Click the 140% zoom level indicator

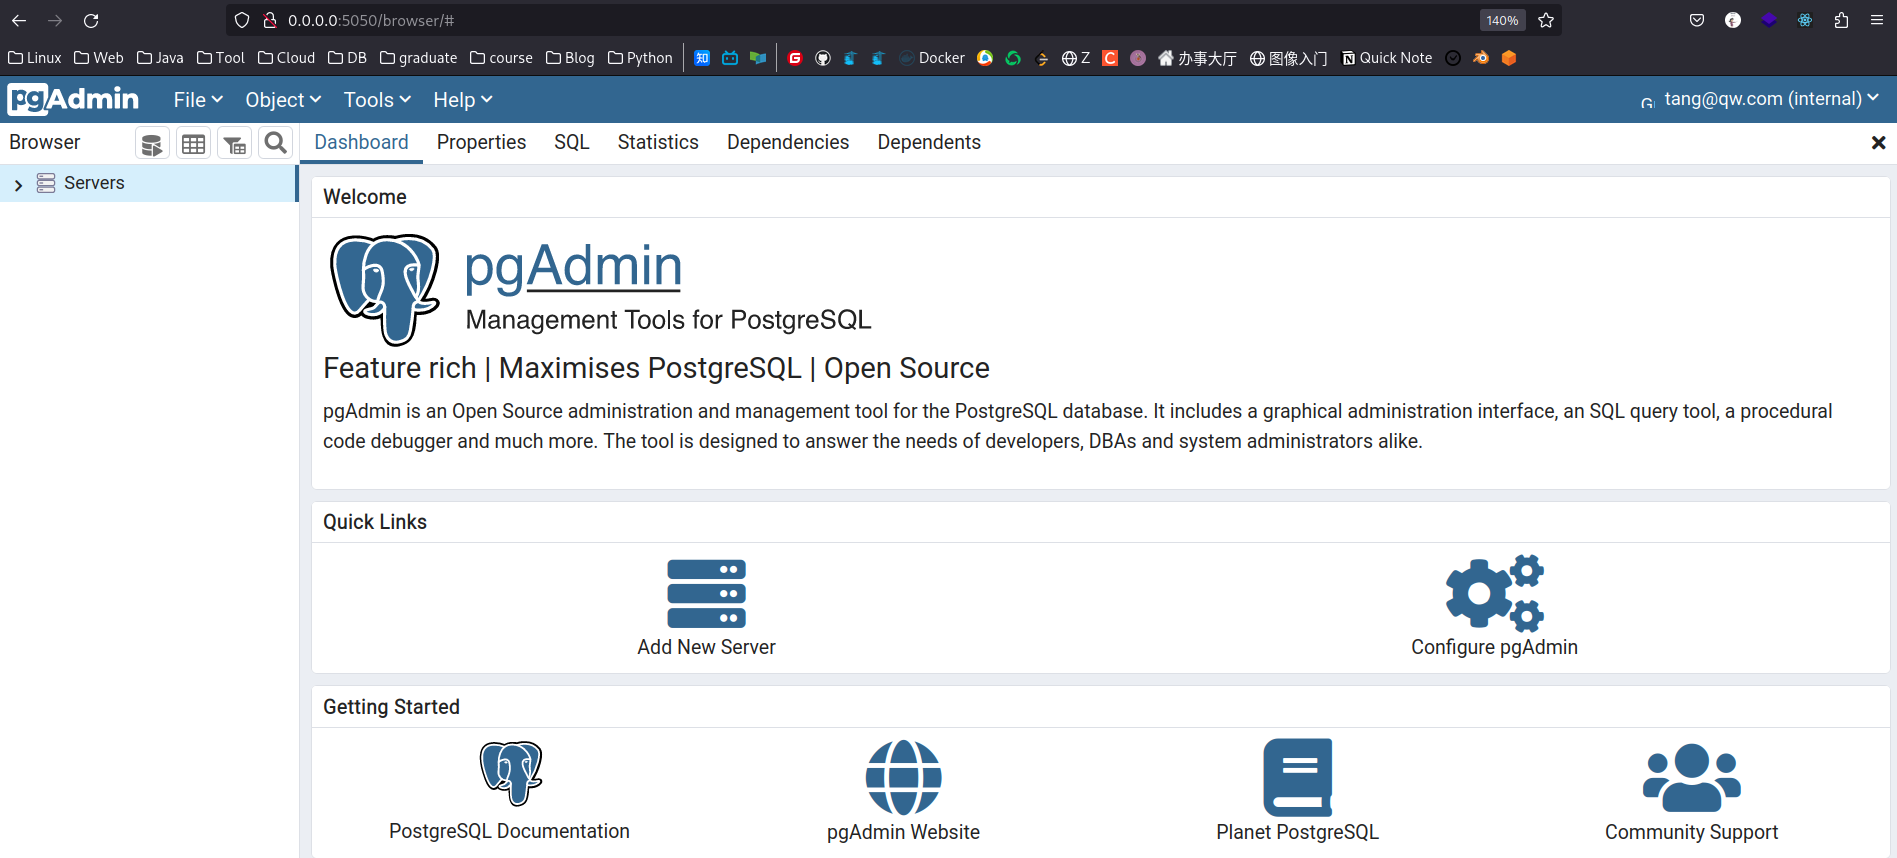tap(1502, 20)
